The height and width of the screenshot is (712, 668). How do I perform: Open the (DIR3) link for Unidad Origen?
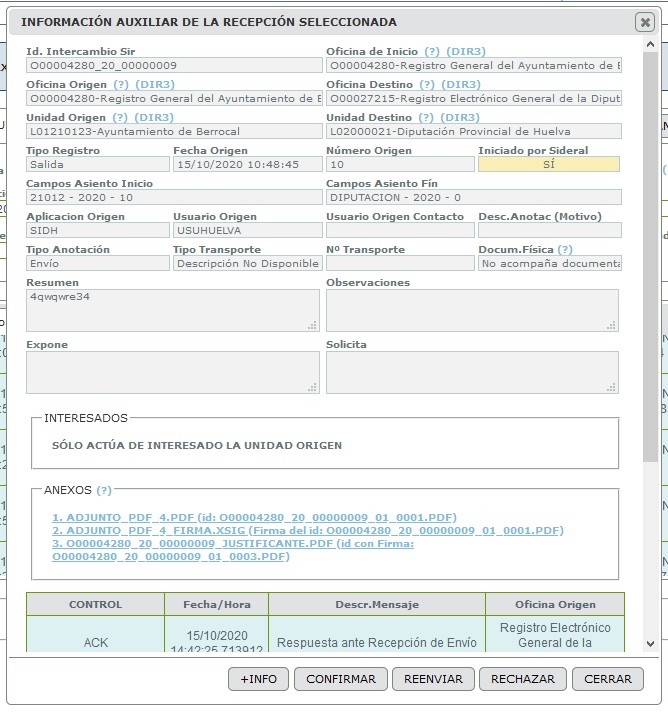tap(154, 118)
